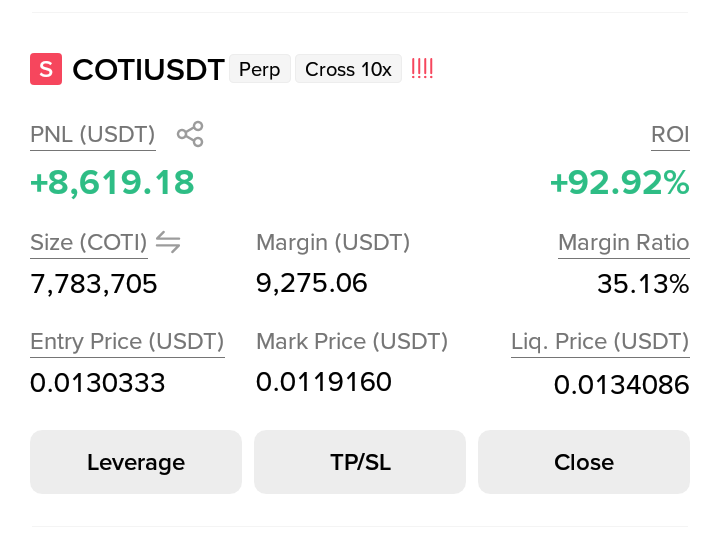Screen dimensions: 720x543
Task: Close the COTIUSDT position
Action: [x=584, y=462]
